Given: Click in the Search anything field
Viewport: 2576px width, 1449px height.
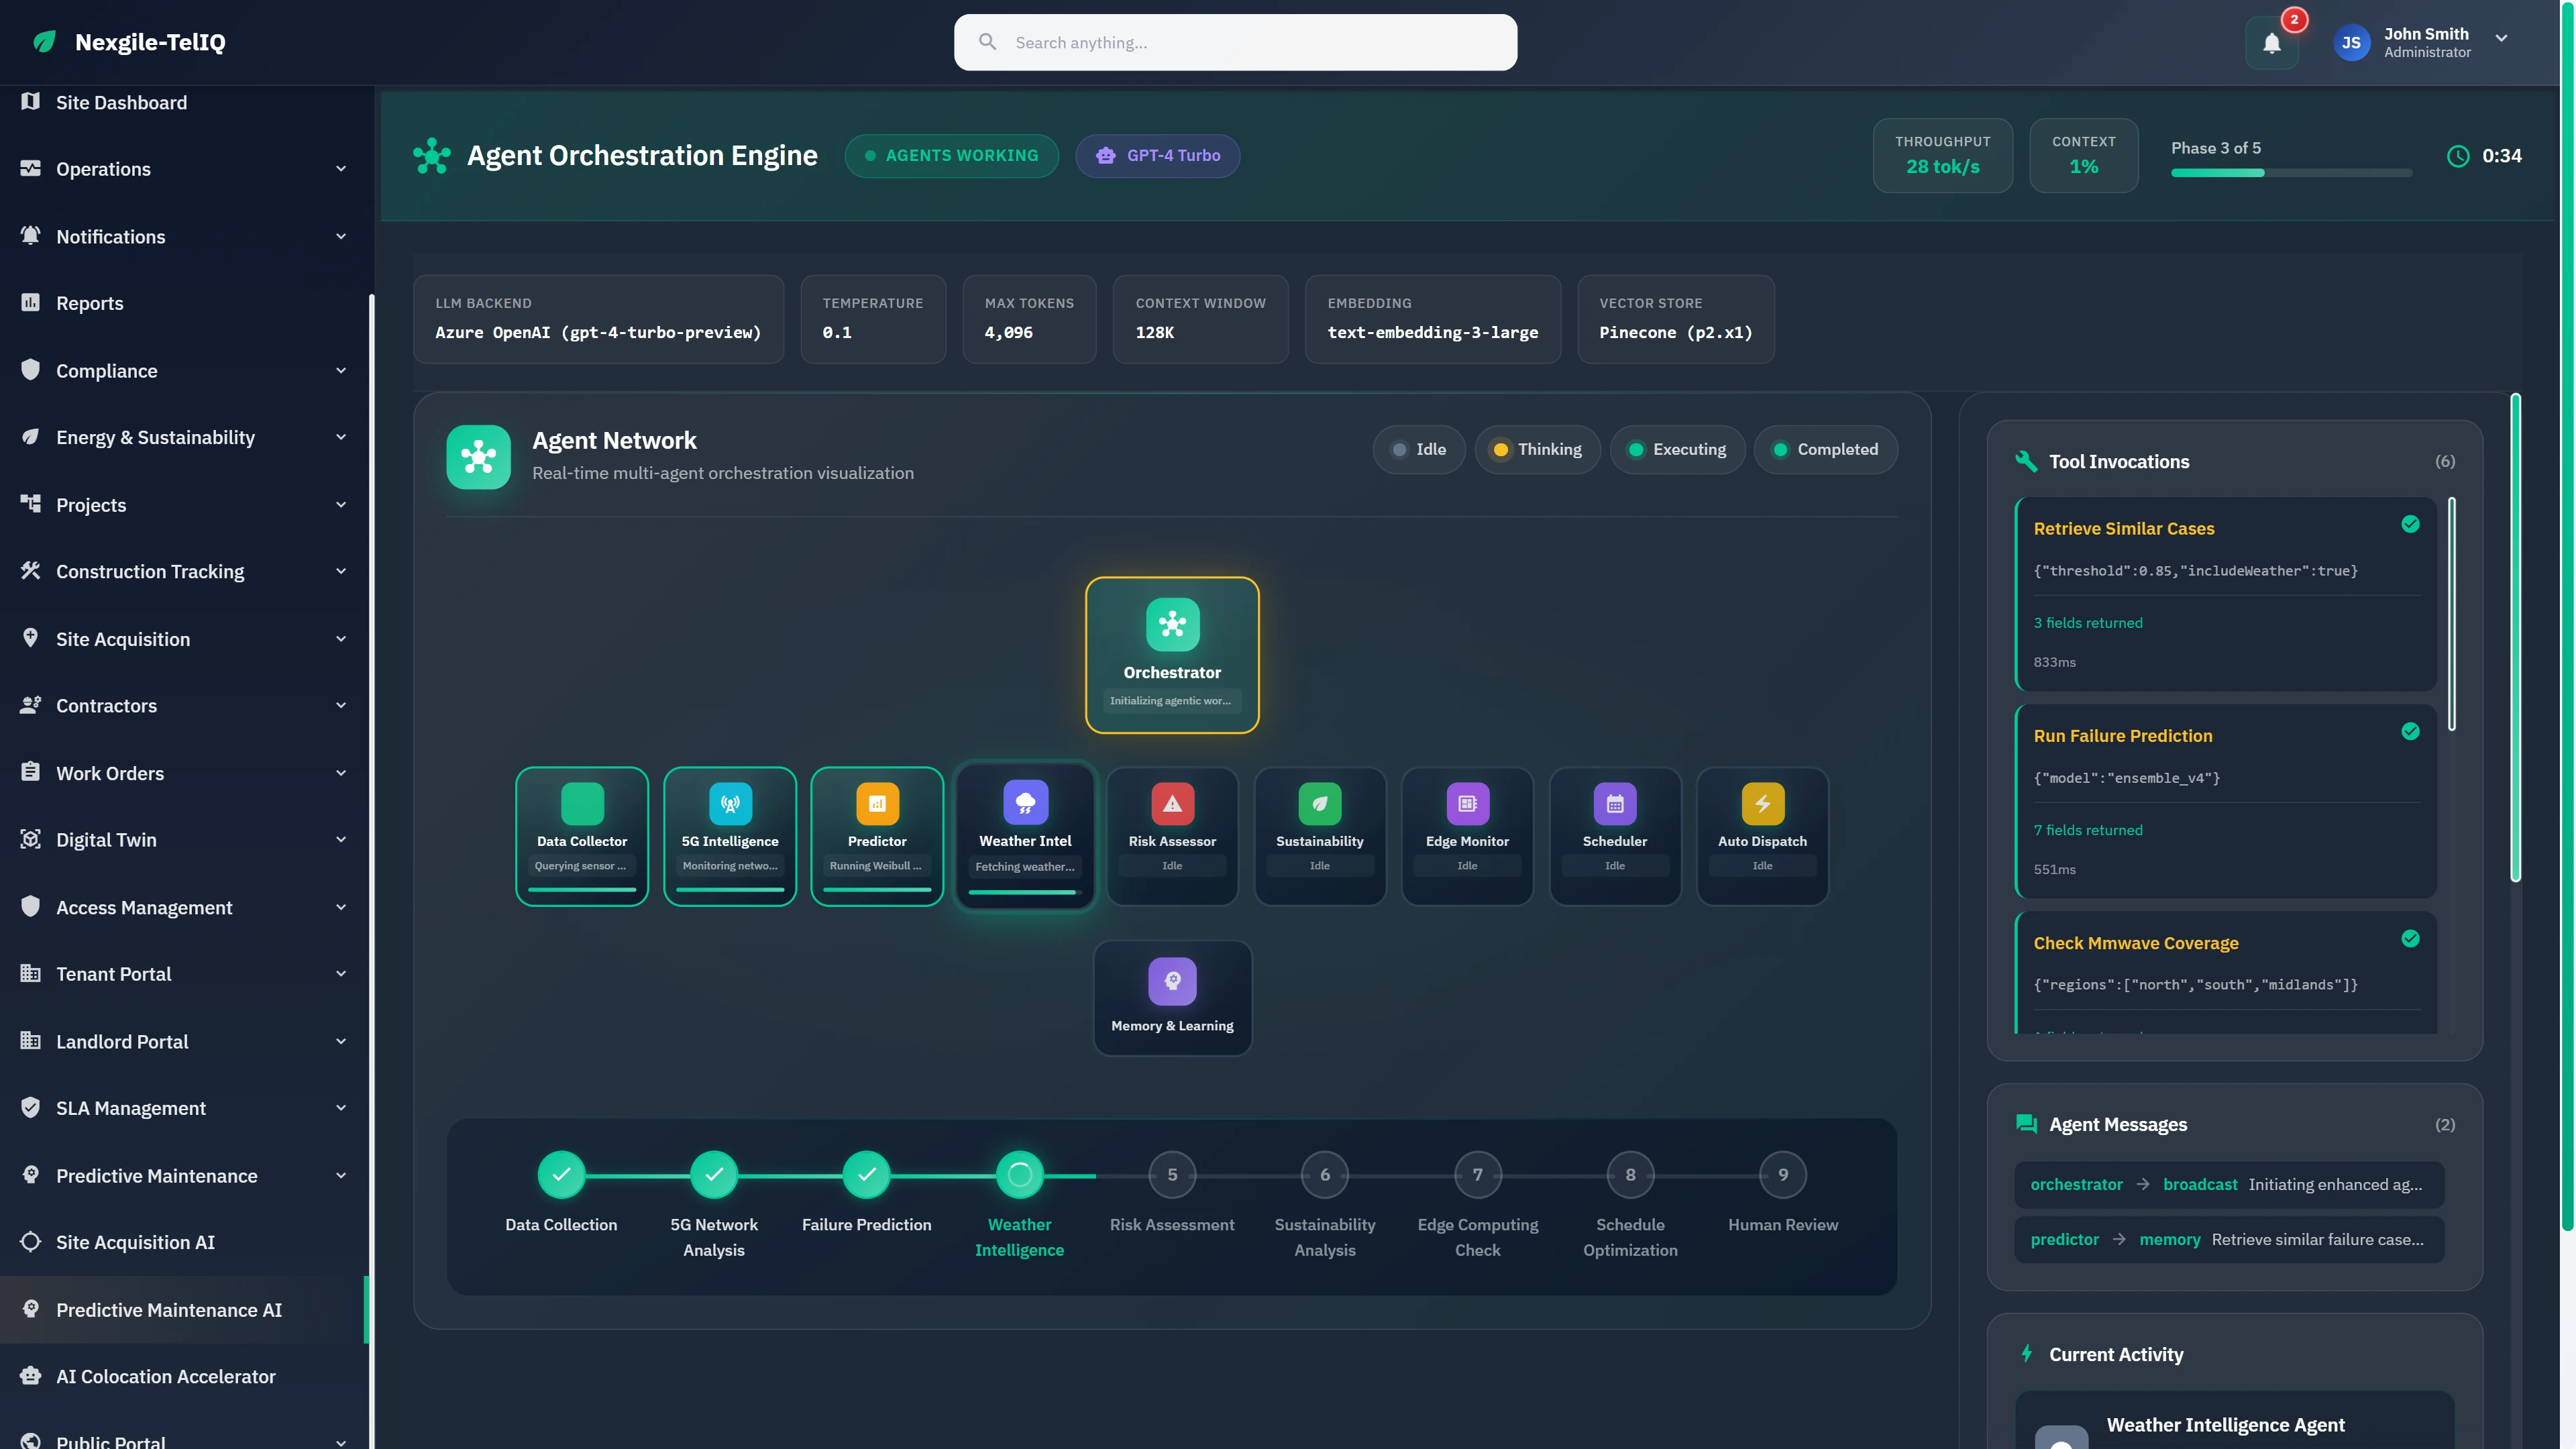Looking at the screenshot, I should pyautogui.click(x=1236, y=42).
